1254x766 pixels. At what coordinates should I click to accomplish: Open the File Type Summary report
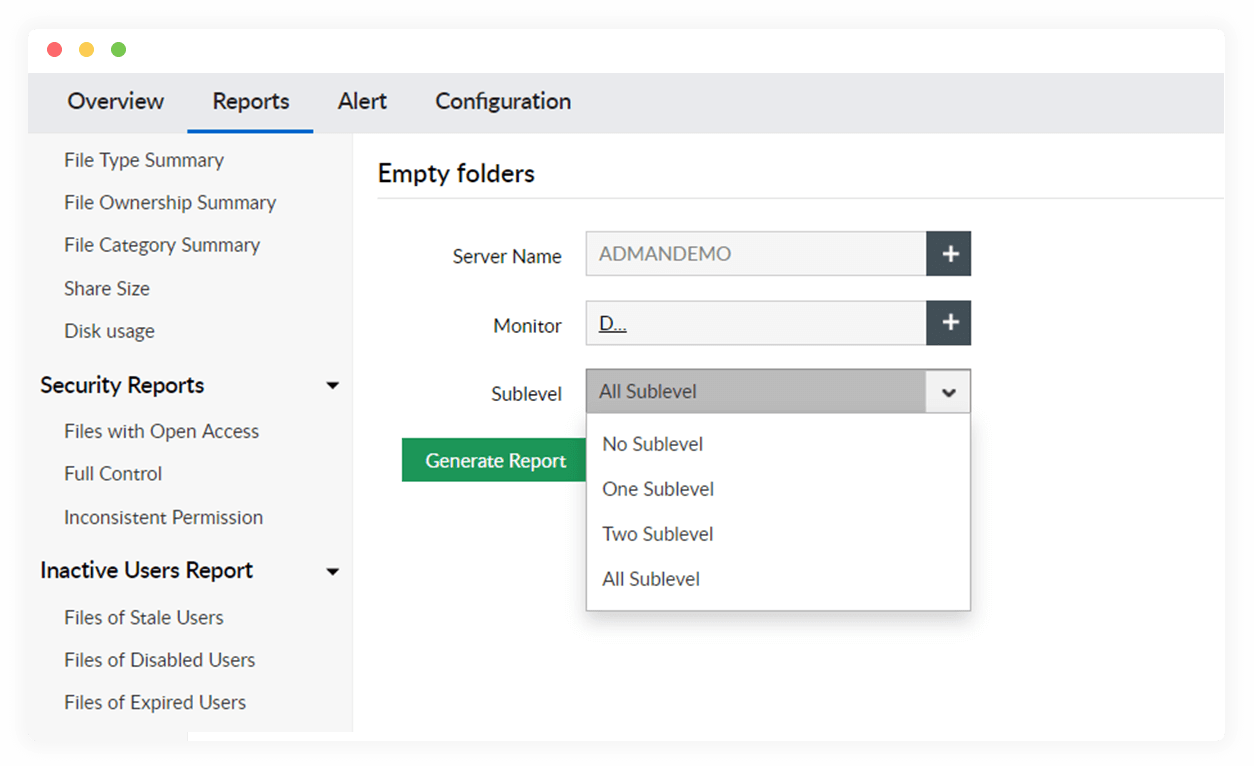coord(143,160)
